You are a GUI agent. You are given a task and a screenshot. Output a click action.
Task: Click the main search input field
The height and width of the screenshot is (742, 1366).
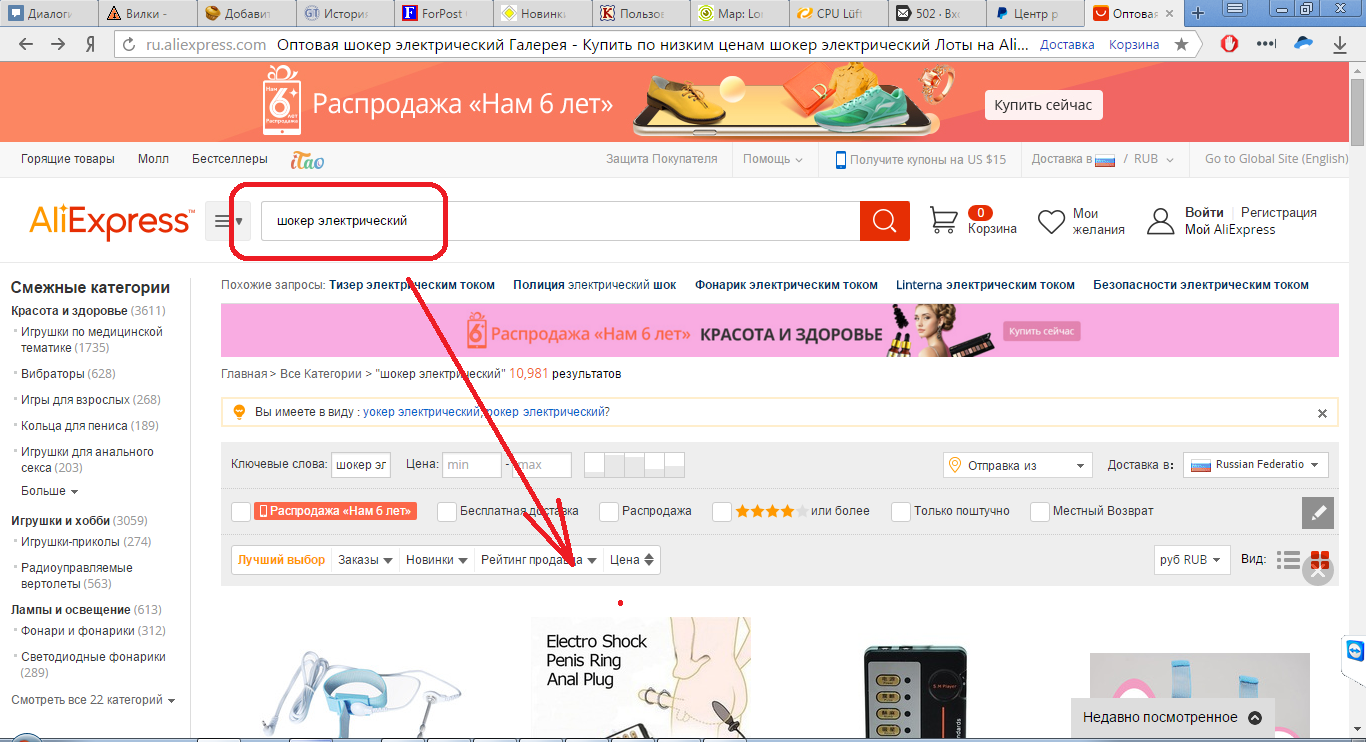point(560,221)
